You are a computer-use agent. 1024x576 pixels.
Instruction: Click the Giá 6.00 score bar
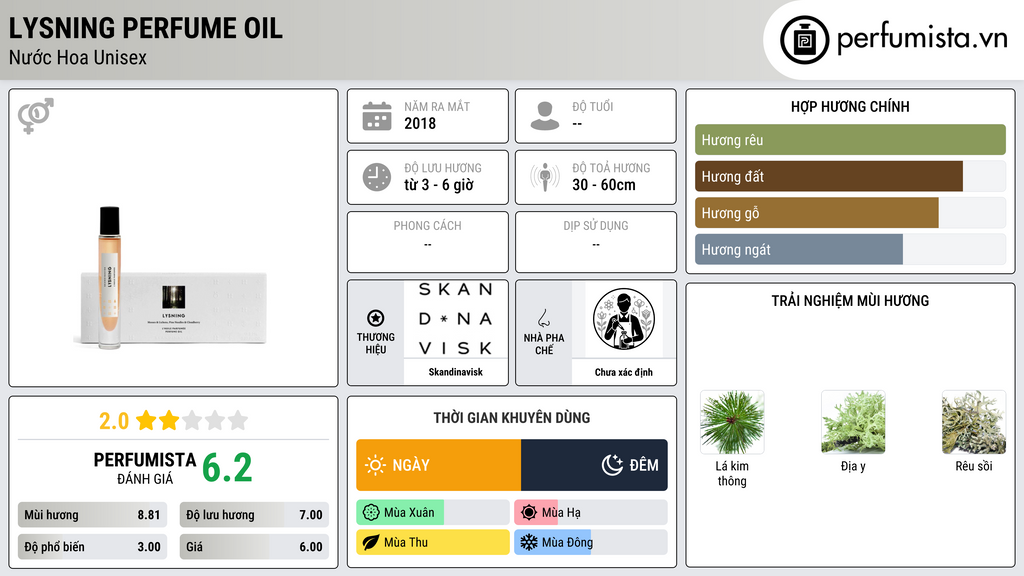[x=254, y=547]
